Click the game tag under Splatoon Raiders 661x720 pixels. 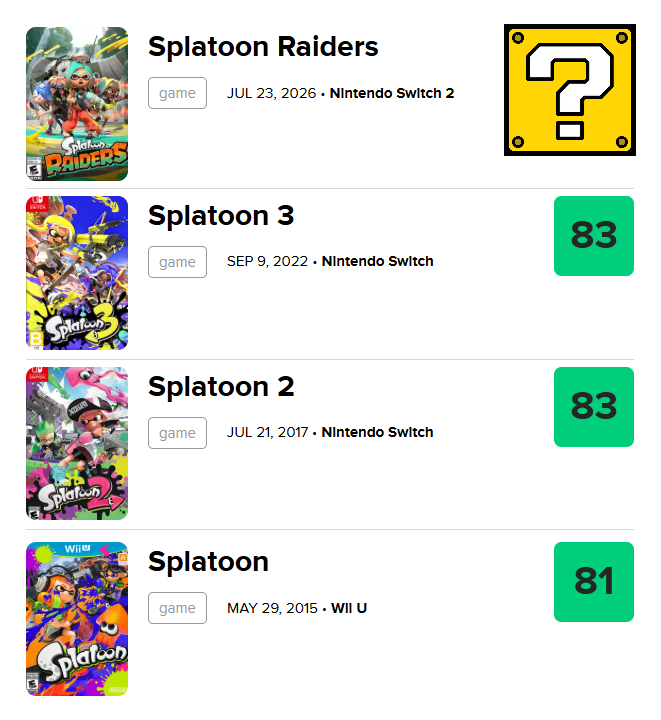point(177,93)
